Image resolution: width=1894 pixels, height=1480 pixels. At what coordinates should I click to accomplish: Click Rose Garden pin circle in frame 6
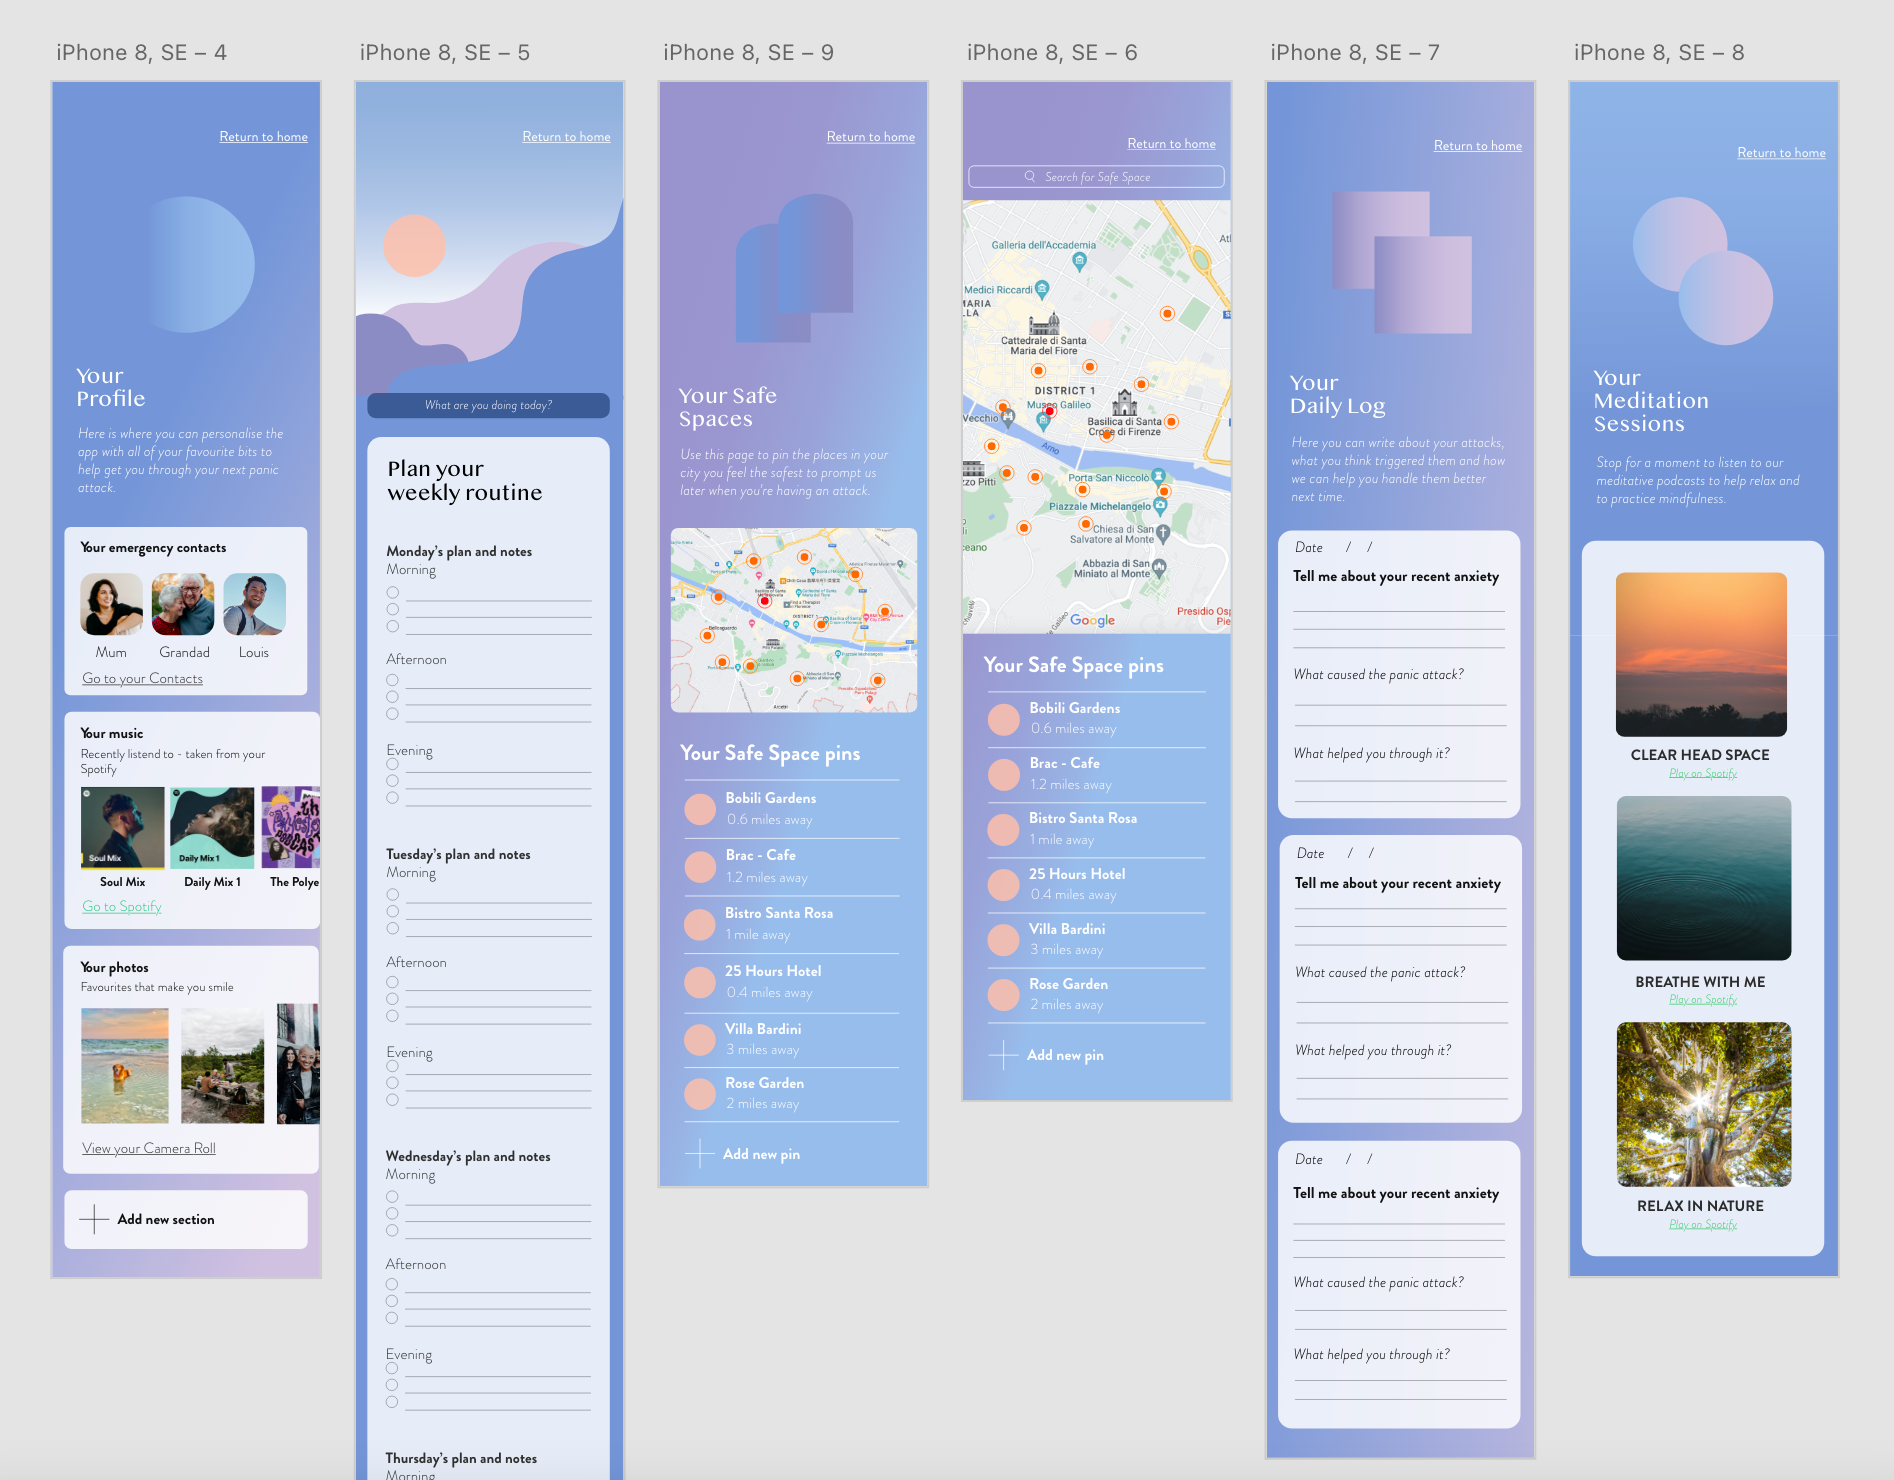pos(1004,994)
